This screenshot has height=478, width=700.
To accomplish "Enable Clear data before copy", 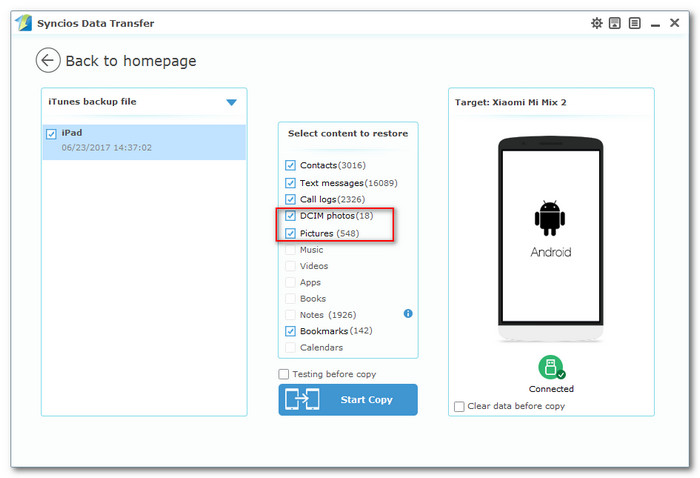I will coord(459,406).
